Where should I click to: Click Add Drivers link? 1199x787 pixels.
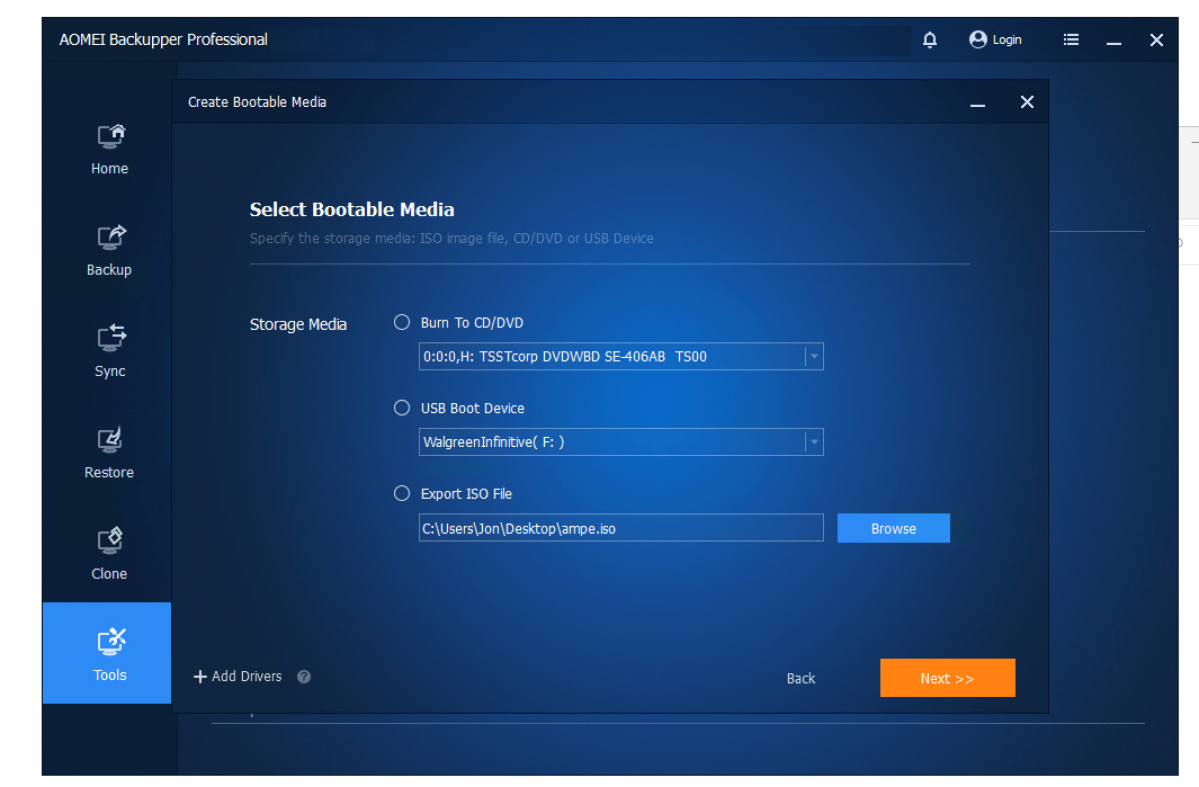coord(238,677)
